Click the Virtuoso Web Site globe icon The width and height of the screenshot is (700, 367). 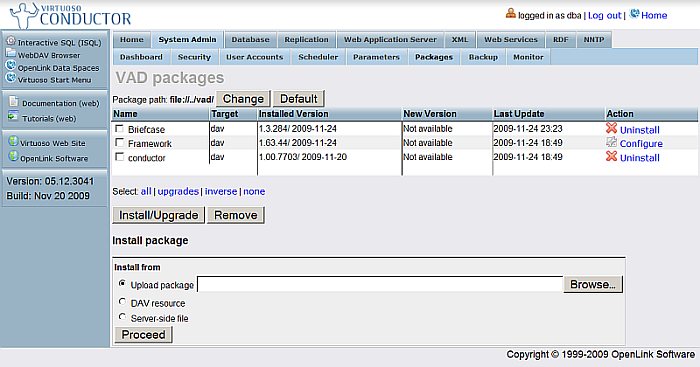click(x=13, y=142)
